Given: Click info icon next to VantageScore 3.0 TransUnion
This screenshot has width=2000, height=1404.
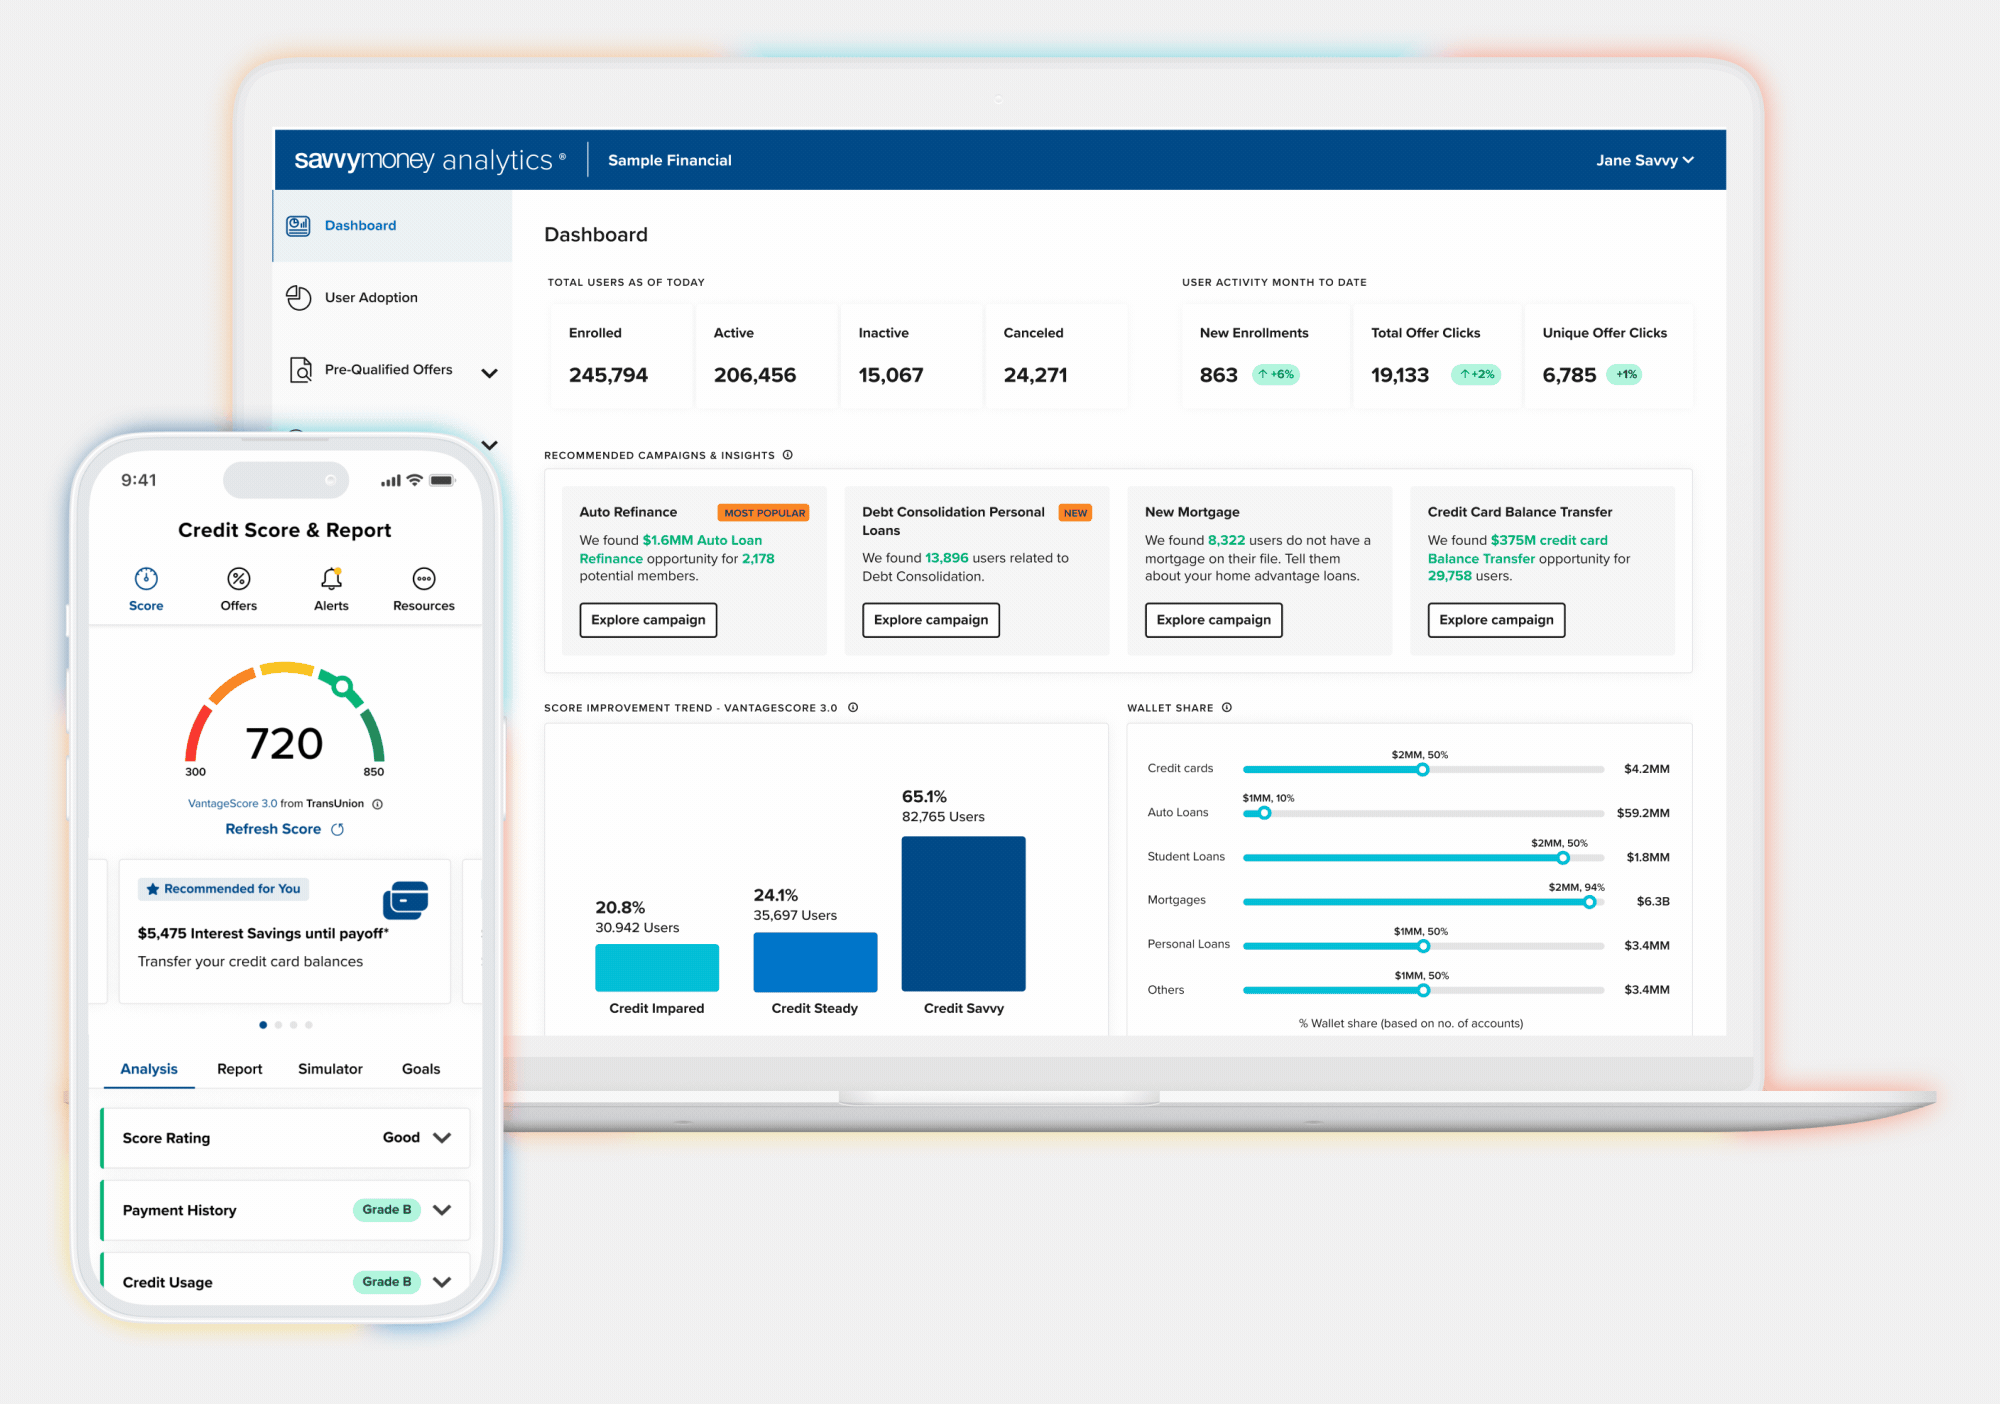Looking at the screenshot, I should 378,804.
